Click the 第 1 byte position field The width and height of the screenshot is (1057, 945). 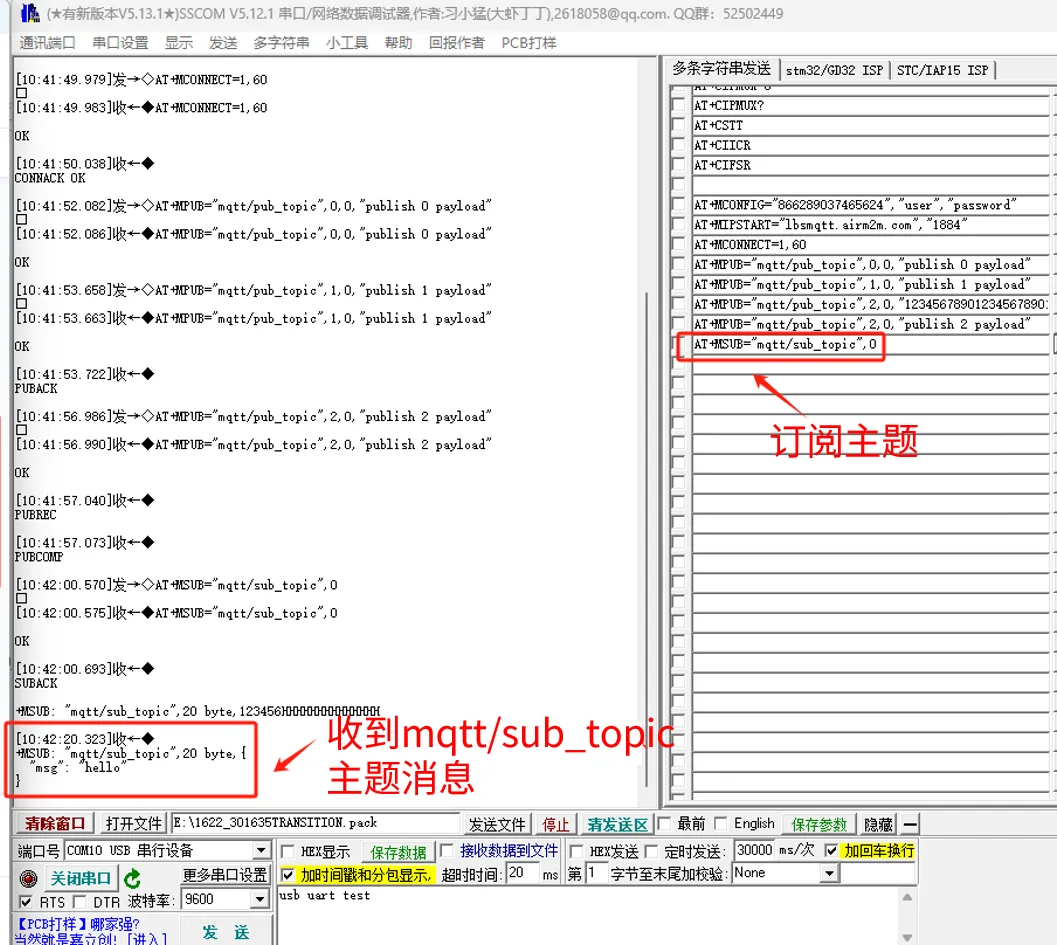tap(595, 873)
